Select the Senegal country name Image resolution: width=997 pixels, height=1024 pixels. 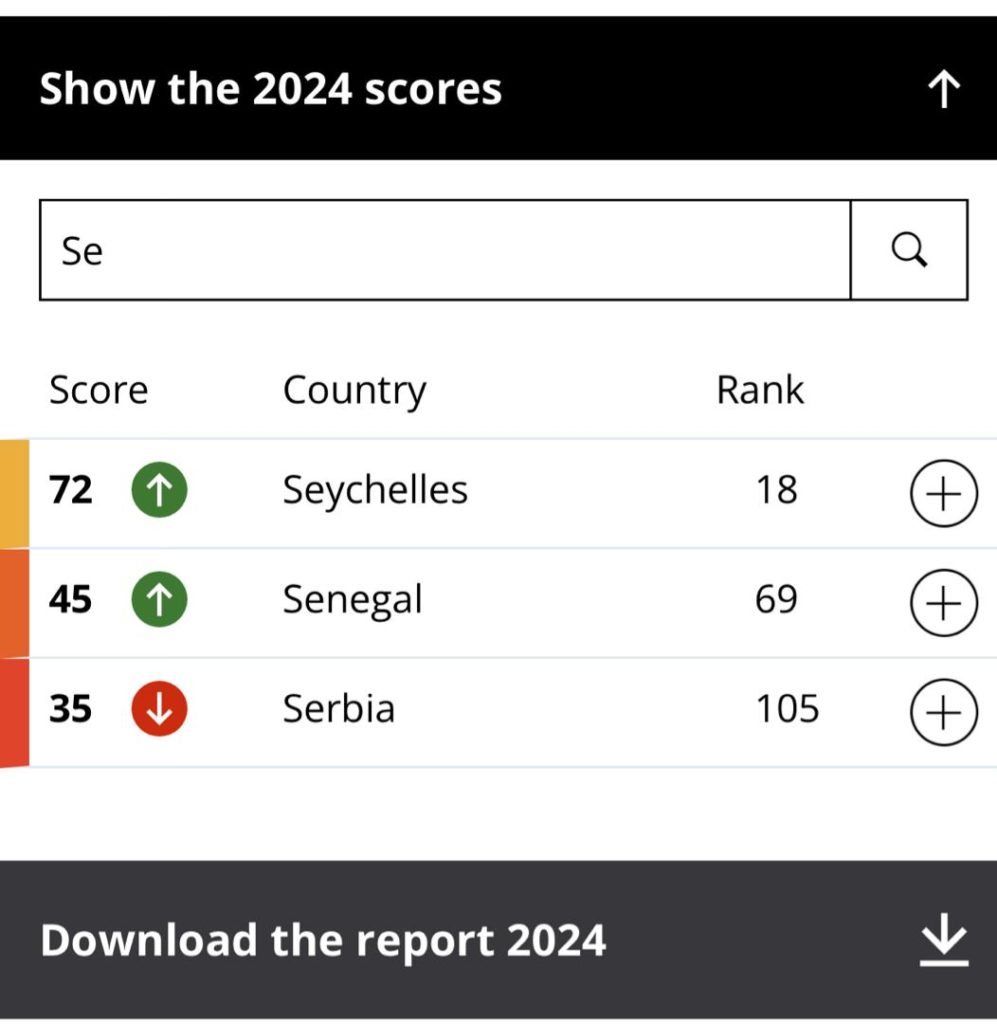tap(353, 600)
